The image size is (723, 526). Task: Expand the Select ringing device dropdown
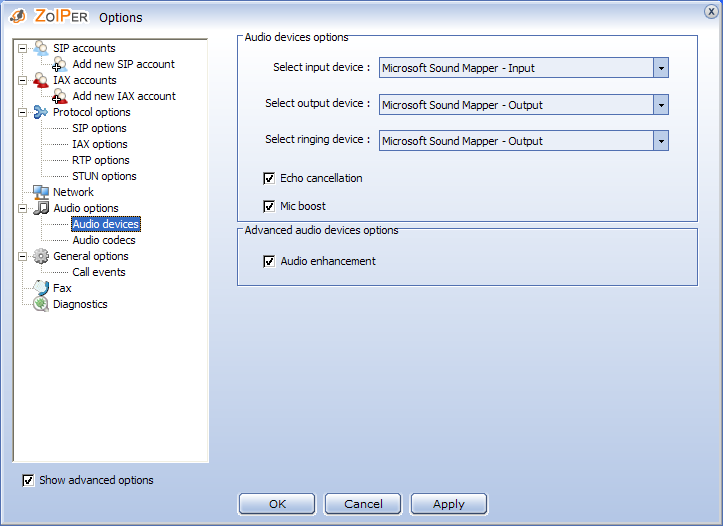coord(660,141)
